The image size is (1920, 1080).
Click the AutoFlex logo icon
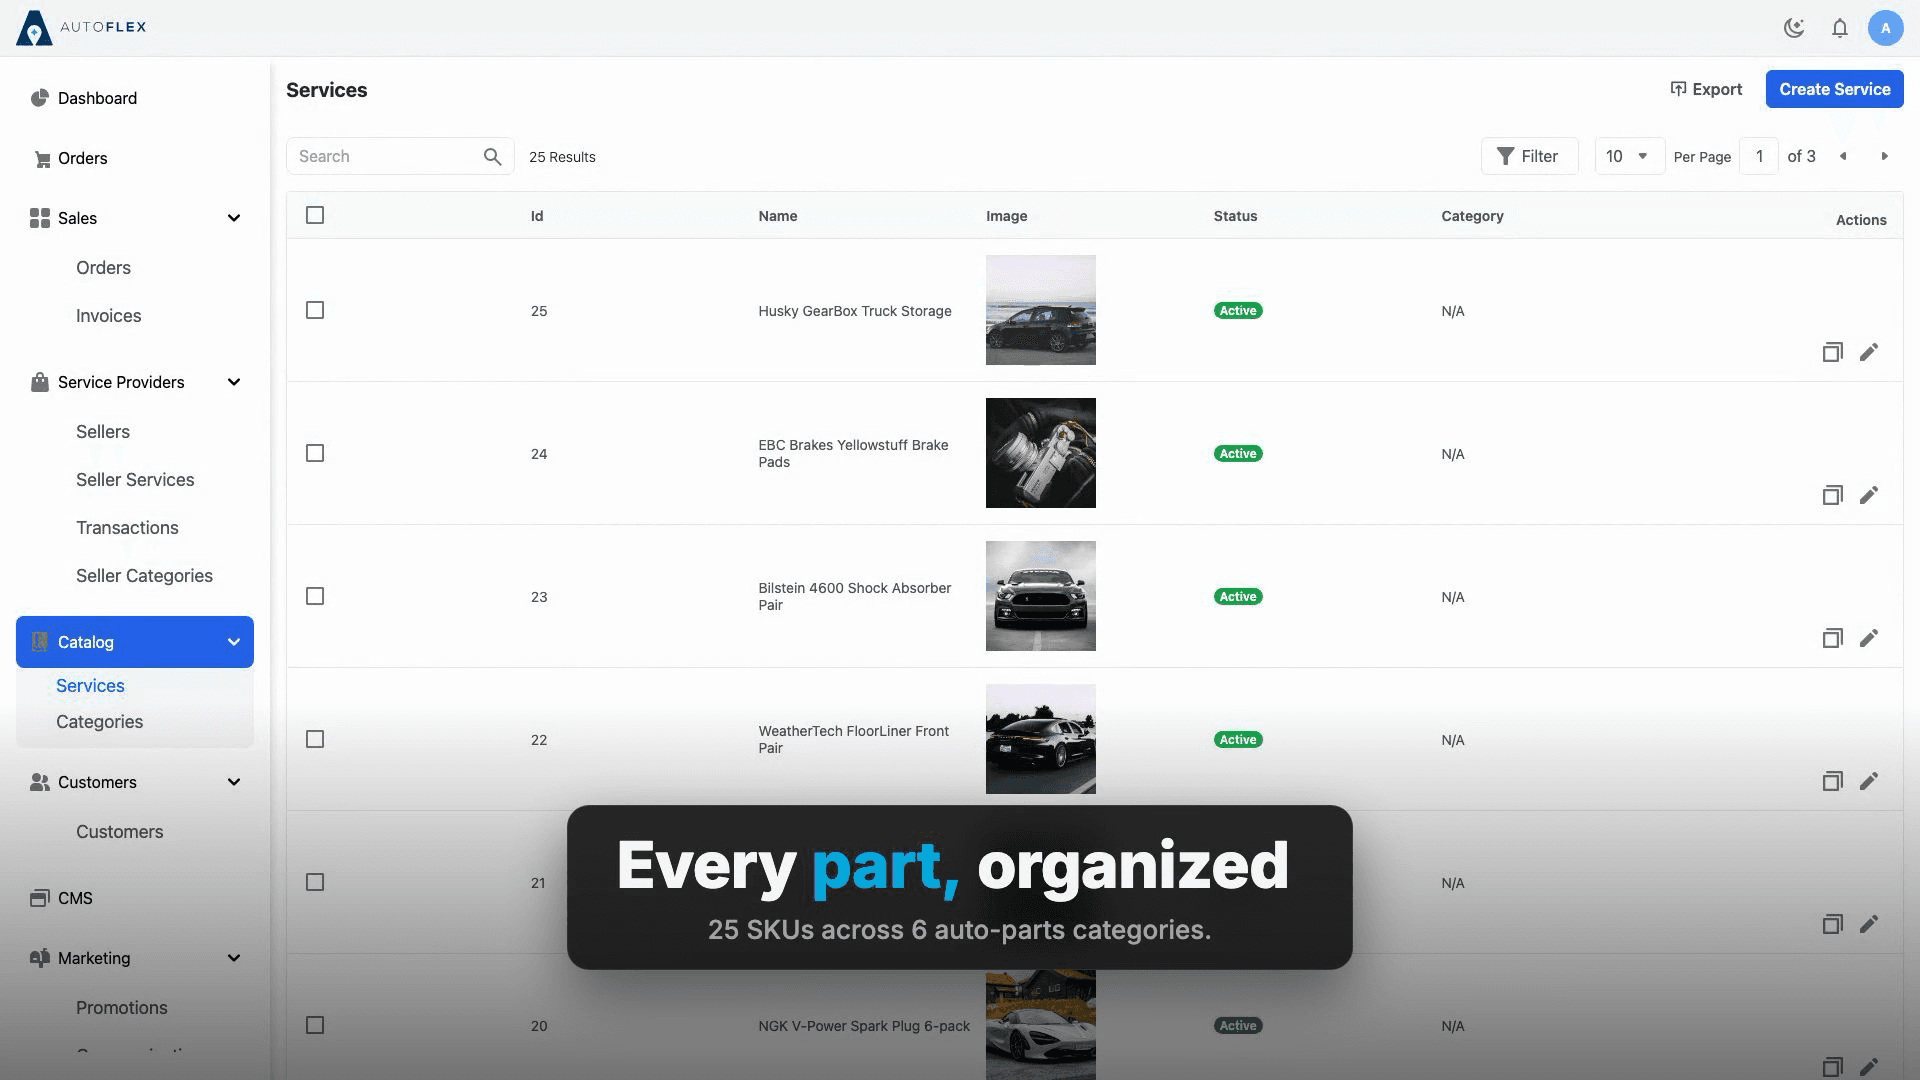pos(34,28)
